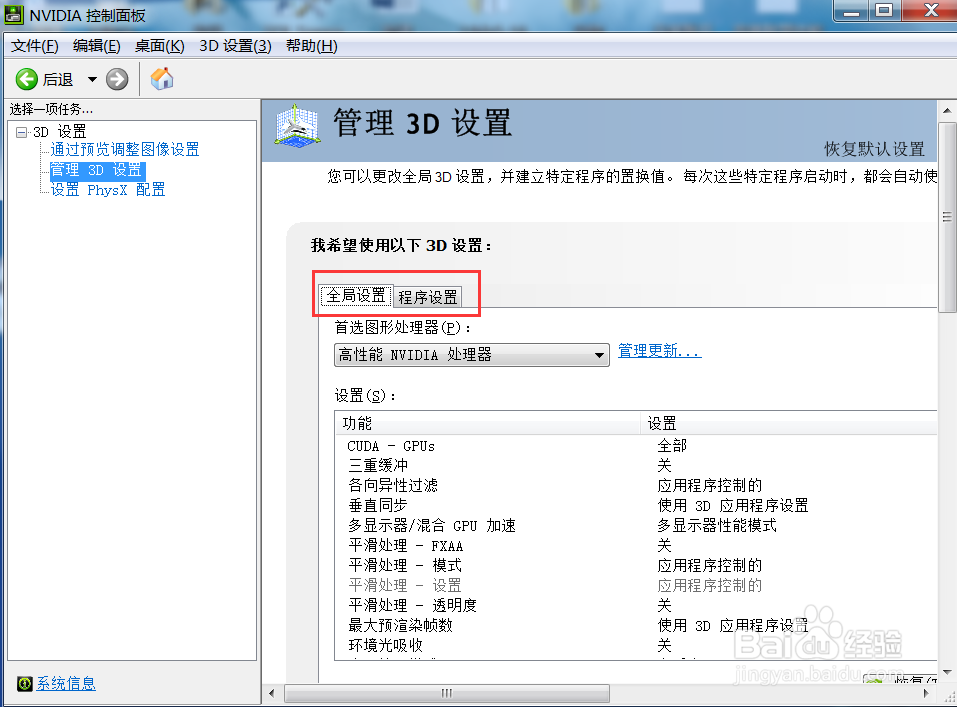
Task: Click the green Back arrow icon
Action: (26, 79)
